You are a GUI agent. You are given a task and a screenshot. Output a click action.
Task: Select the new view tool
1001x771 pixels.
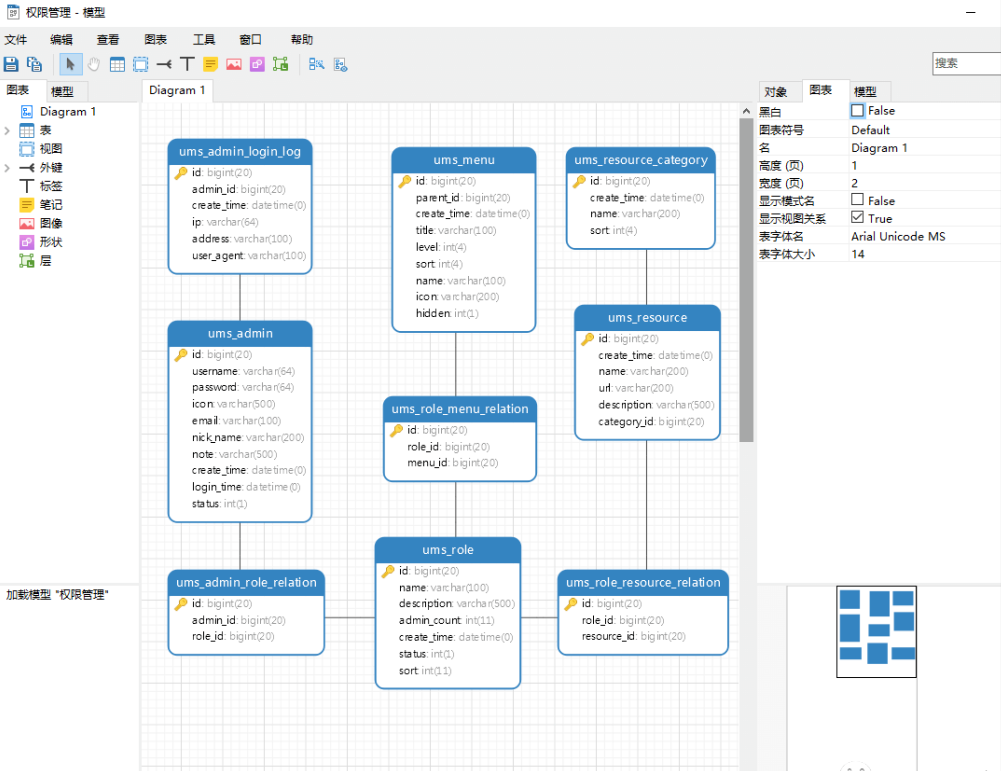coord(140,64)
